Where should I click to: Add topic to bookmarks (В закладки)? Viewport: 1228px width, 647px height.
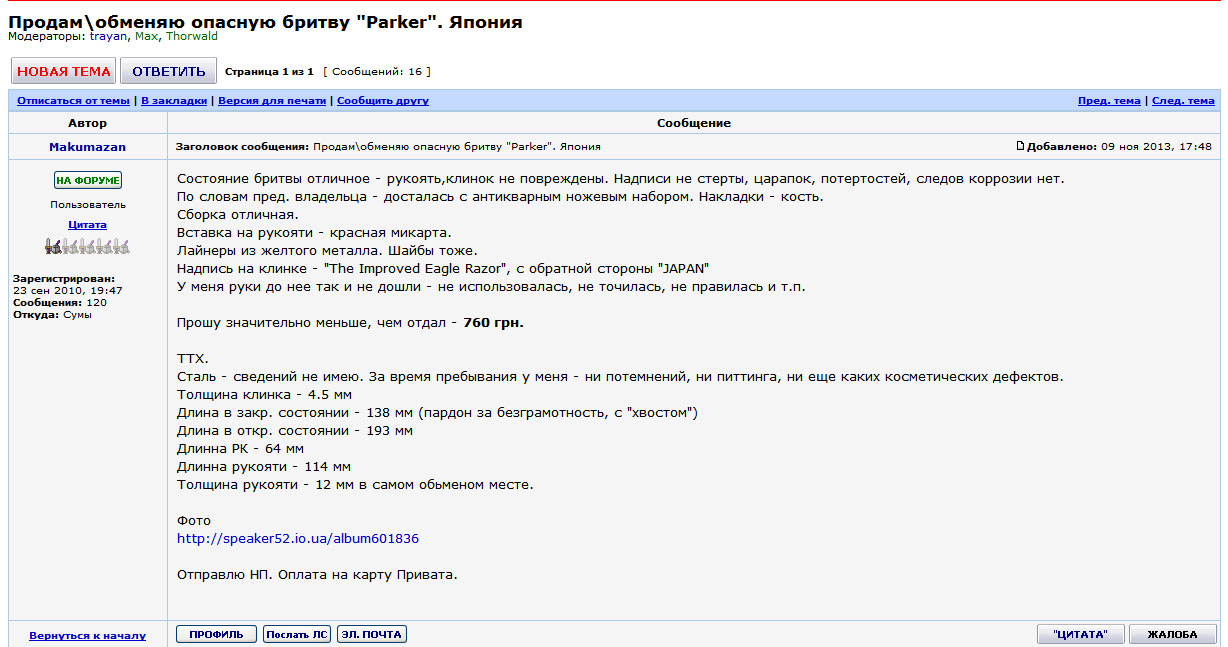click(x=174, y=101)
